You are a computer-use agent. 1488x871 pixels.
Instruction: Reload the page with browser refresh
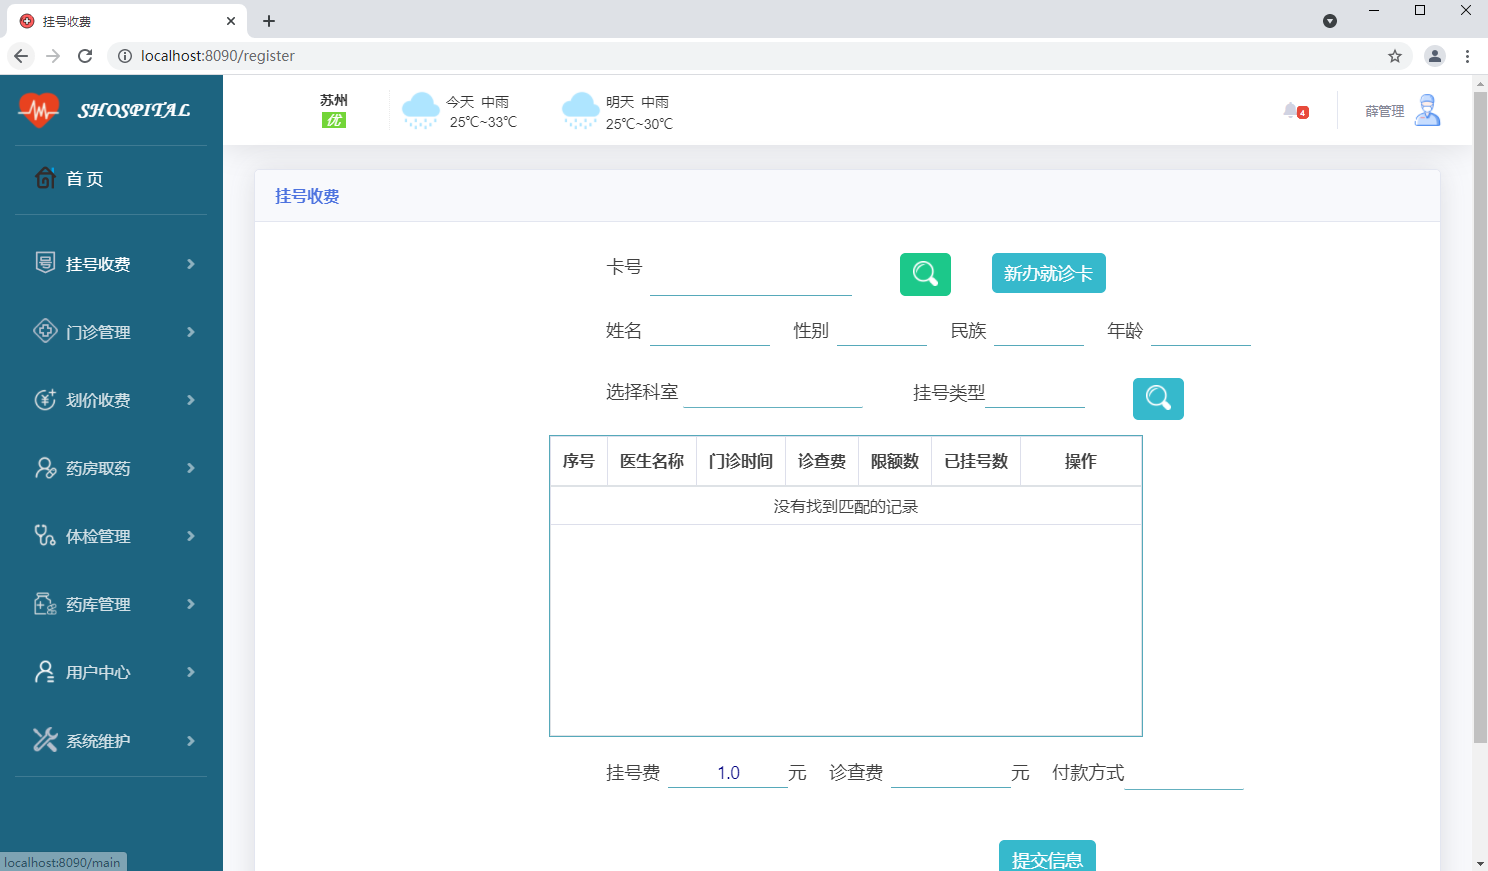click(85, 56)
